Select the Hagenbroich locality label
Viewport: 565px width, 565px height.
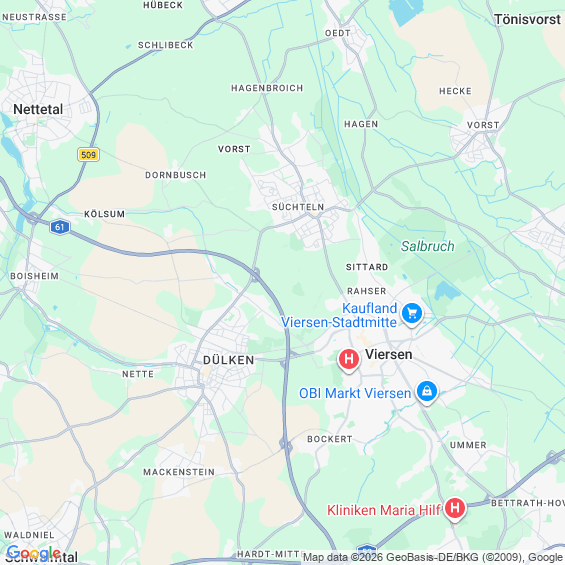267,88
